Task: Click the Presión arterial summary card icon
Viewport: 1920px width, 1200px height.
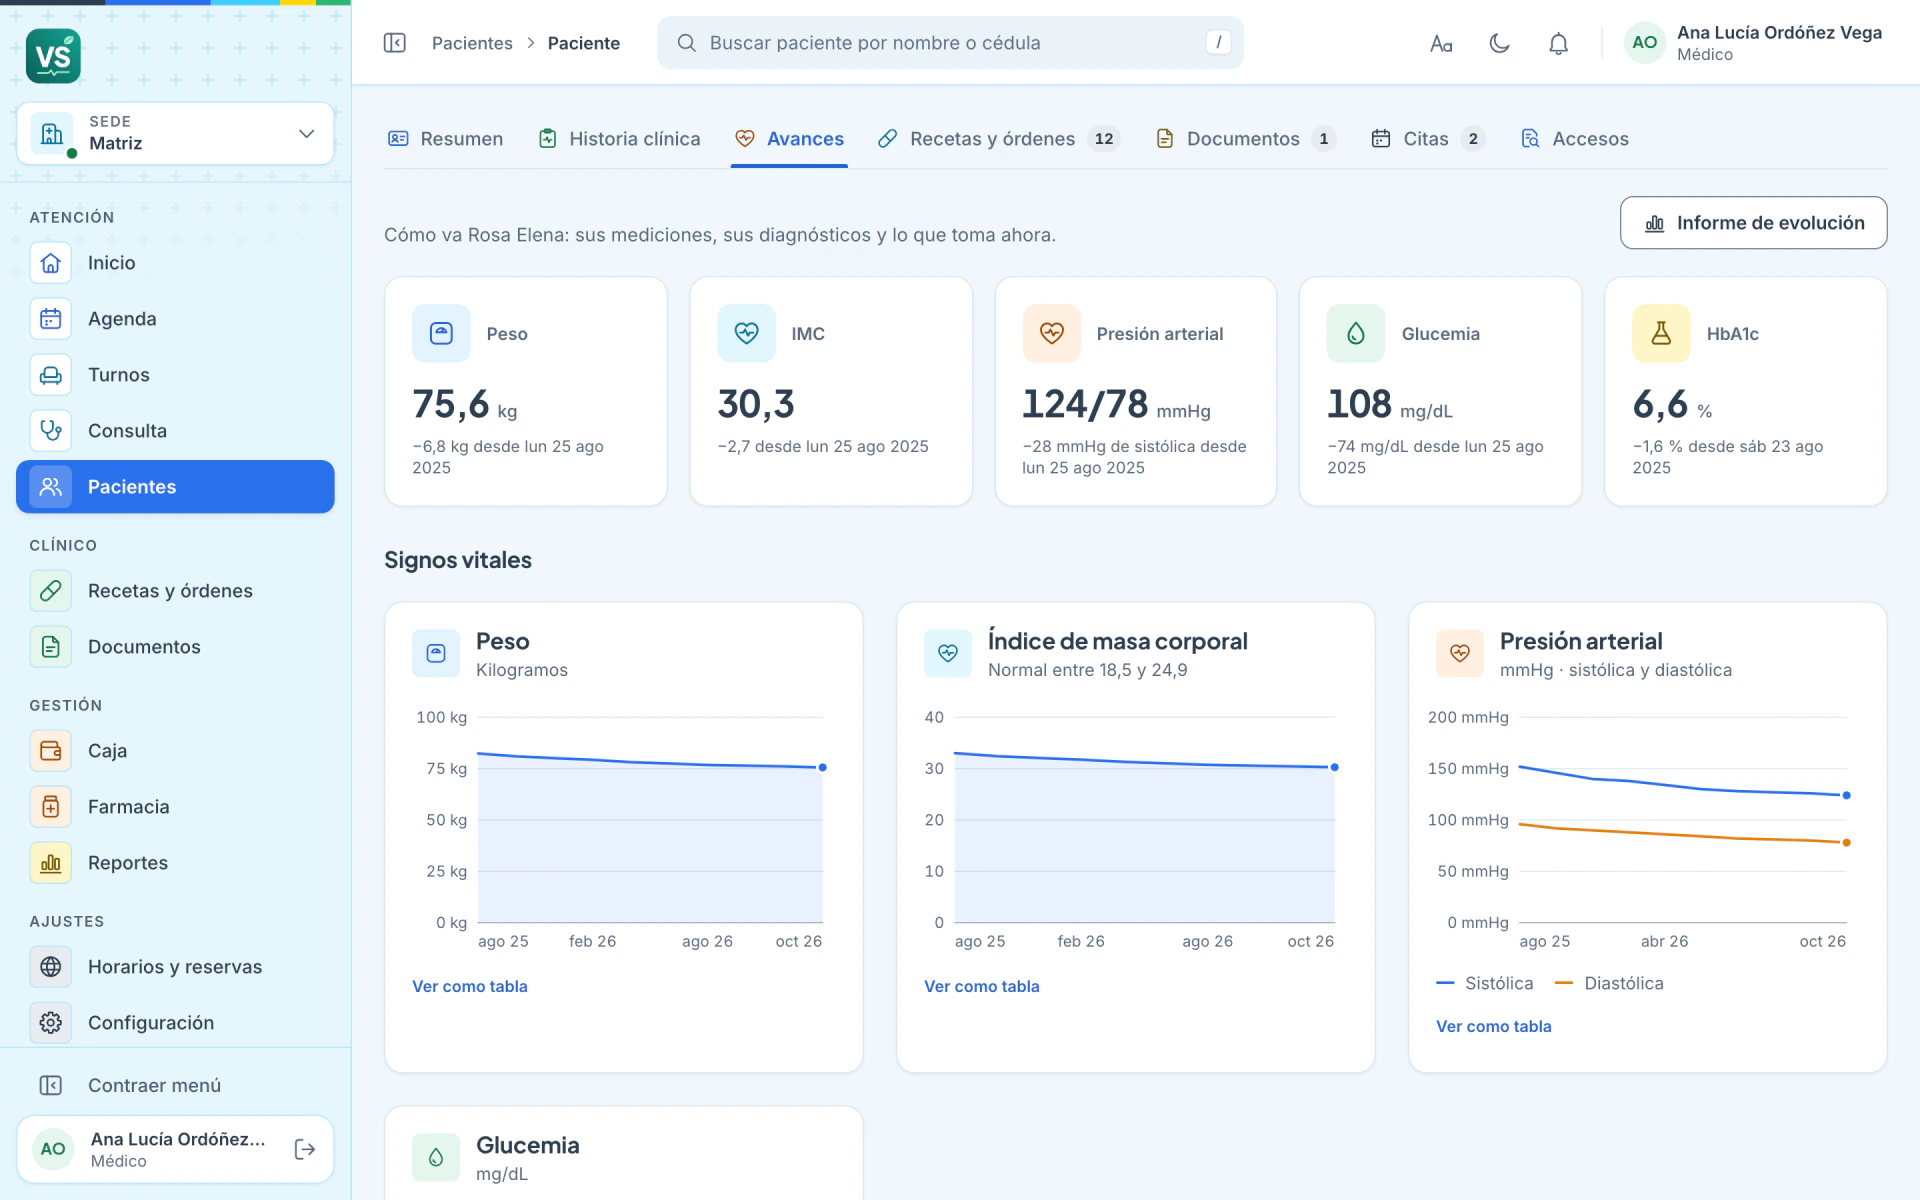Action: pos(1051,333)
